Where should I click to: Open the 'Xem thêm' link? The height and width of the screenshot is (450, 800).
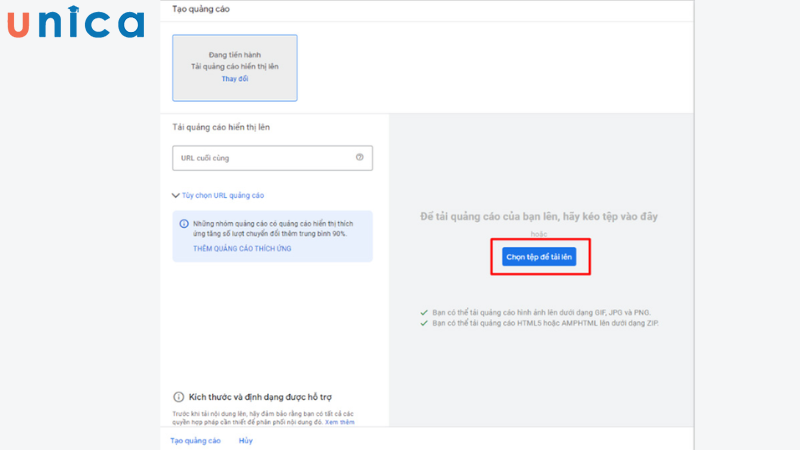(340, 422)
